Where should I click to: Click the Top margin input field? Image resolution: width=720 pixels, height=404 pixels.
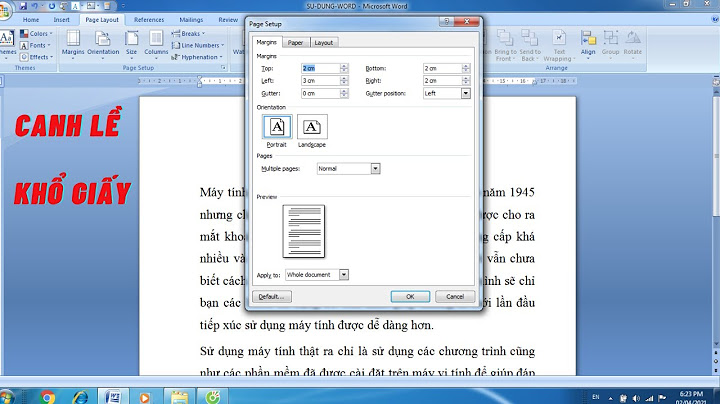[320, 68]
